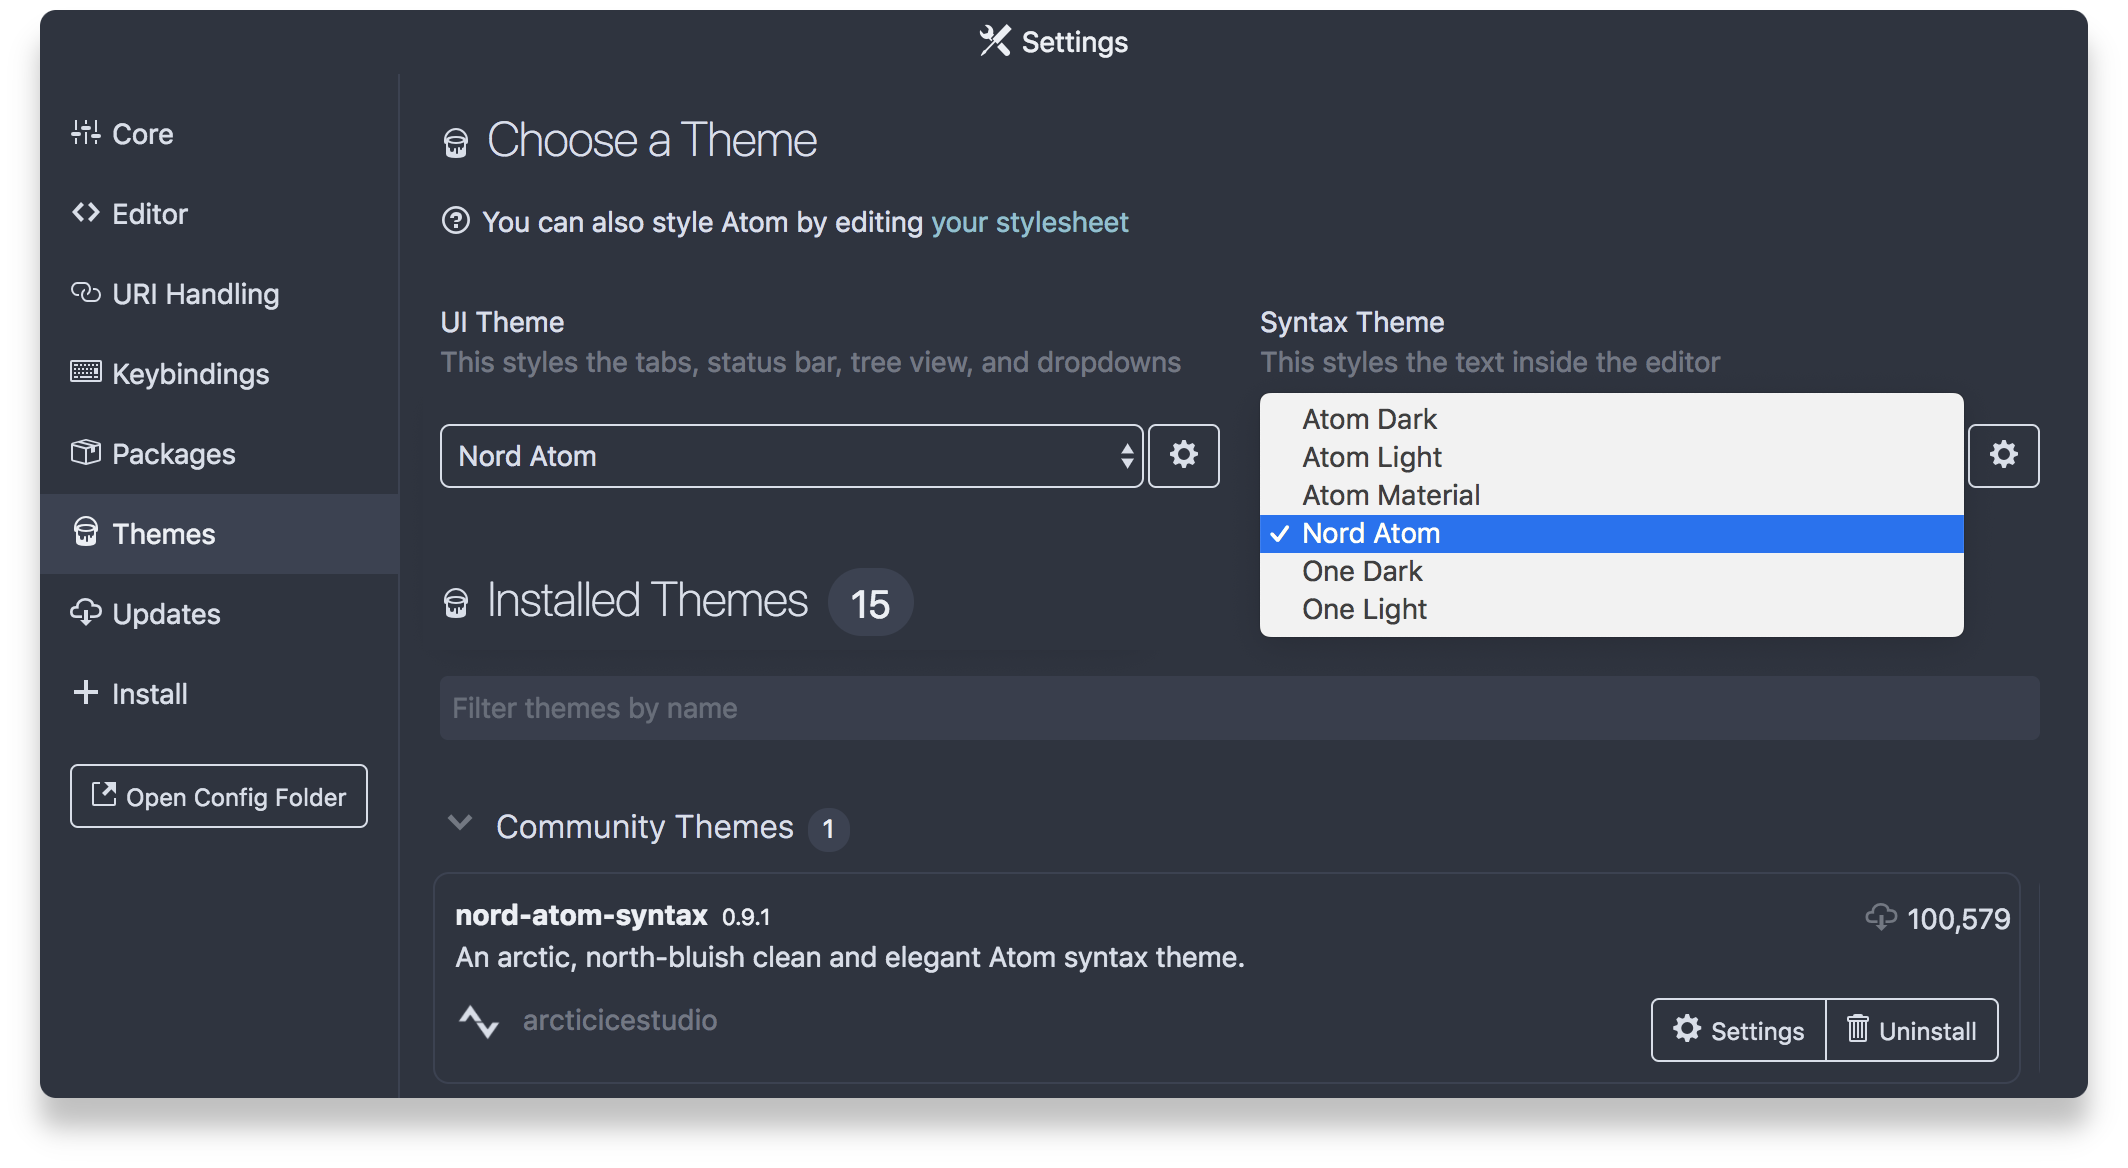This screenshot has height=1168, width=2128.
Task: Click the Syntax Theme settings gear icon
Action: pyautogui.click(x=2003, y=455)
